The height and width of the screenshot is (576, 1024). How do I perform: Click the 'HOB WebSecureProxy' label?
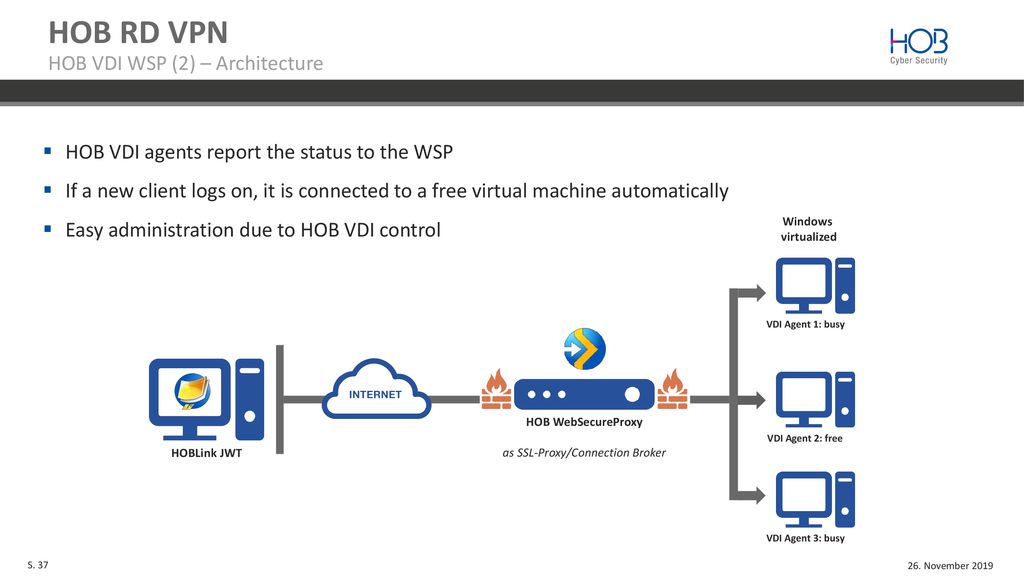click(x=584, y=422)
